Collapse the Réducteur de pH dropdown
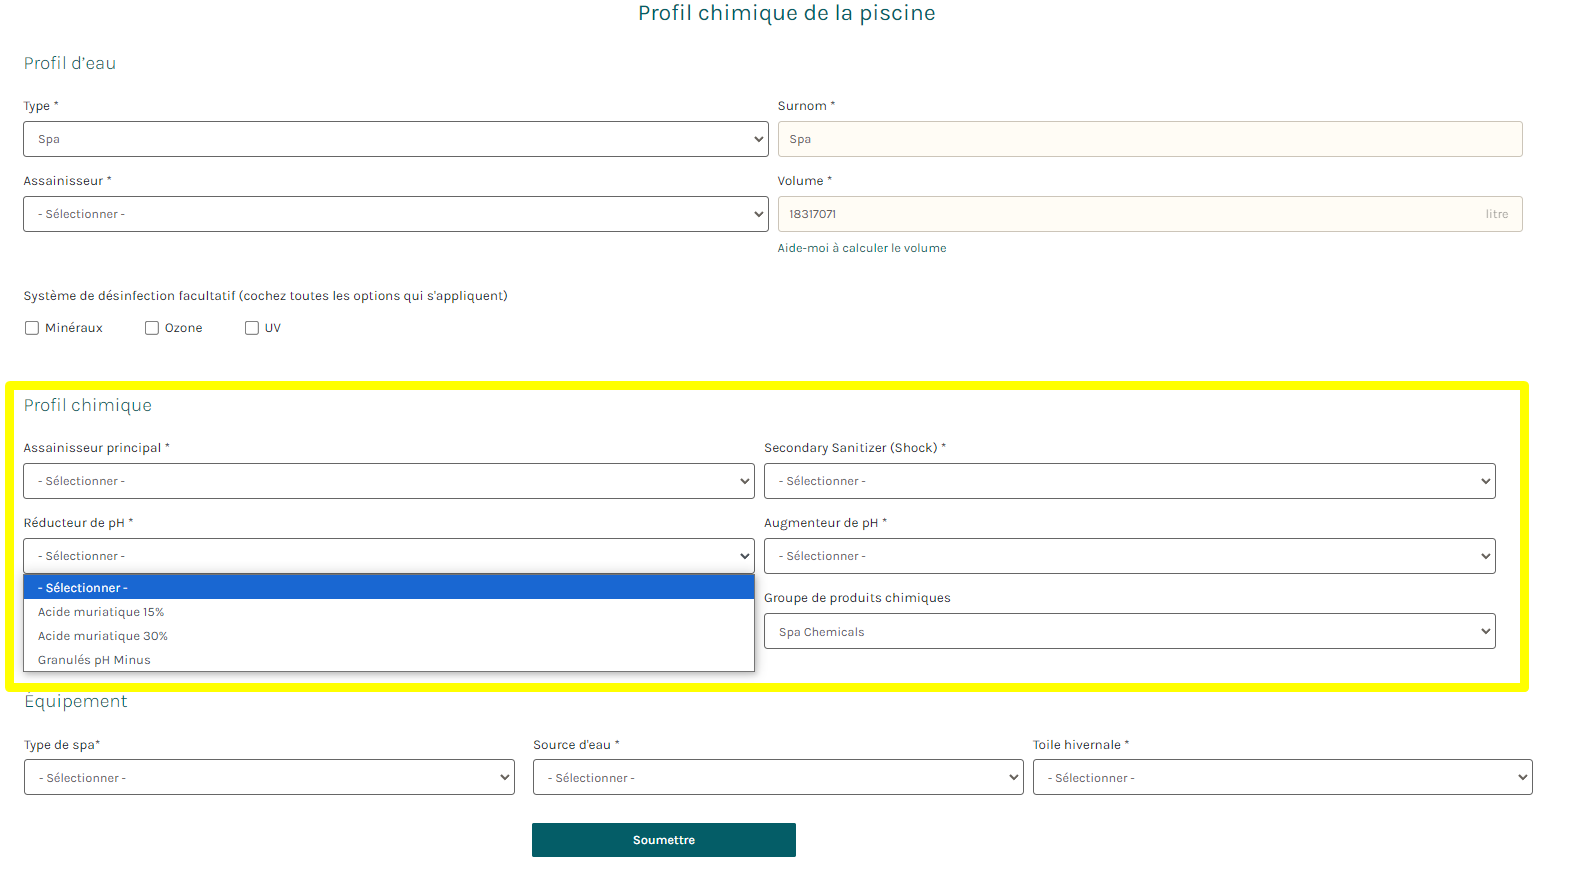The height and width of the screenshot is (870, 1573). [x=389, y=556]
